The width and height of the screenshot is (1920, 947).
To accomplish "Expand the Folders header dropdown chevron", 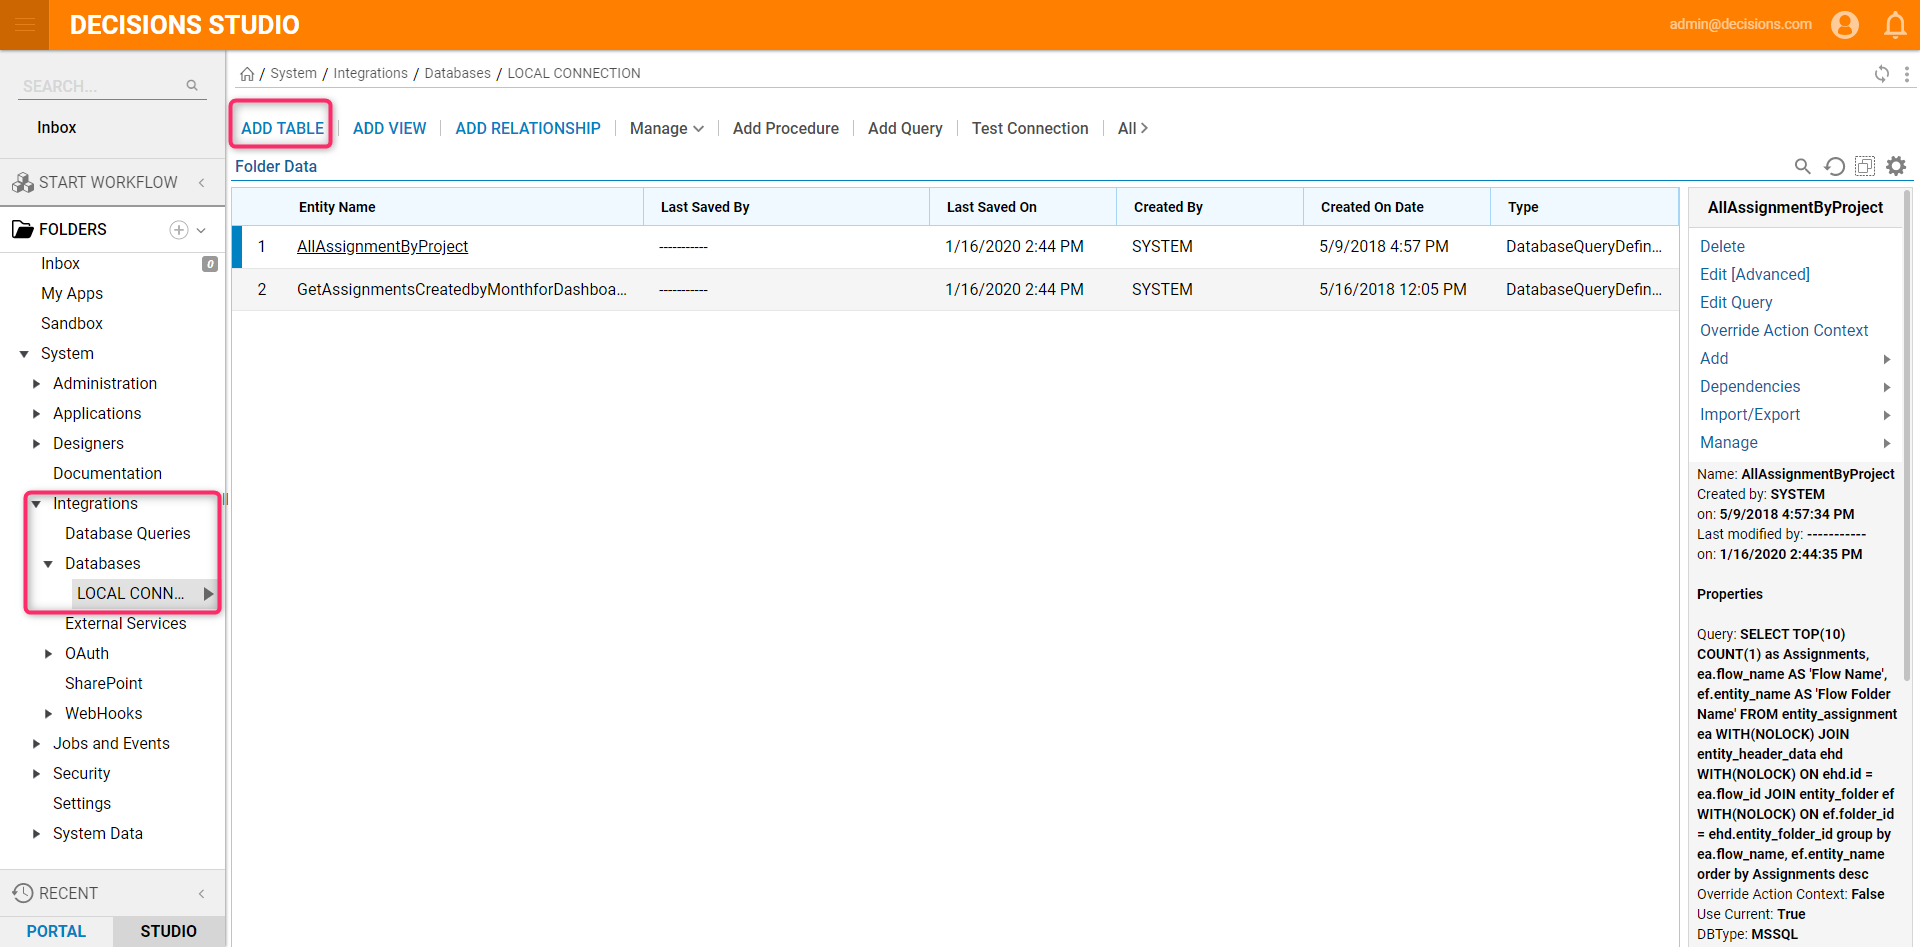I will (x=201, y=230).
